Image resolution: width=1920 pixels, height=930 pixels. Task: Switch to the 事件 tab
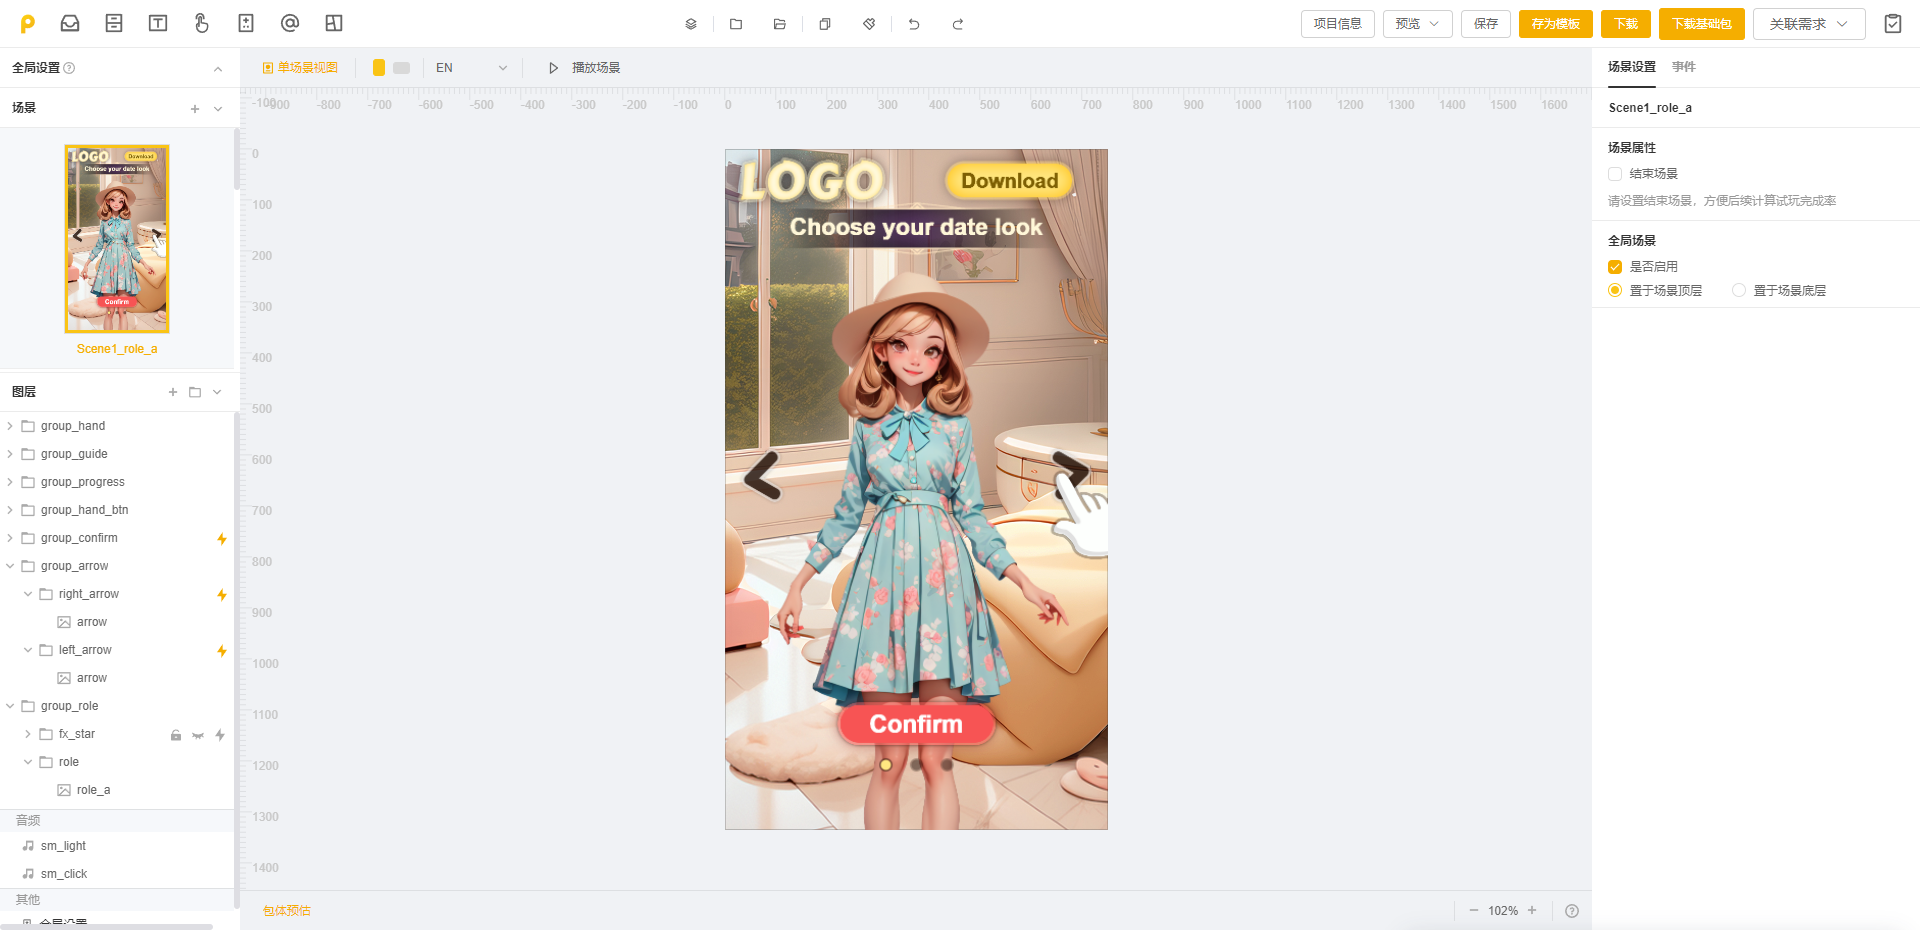point(1684,67)
